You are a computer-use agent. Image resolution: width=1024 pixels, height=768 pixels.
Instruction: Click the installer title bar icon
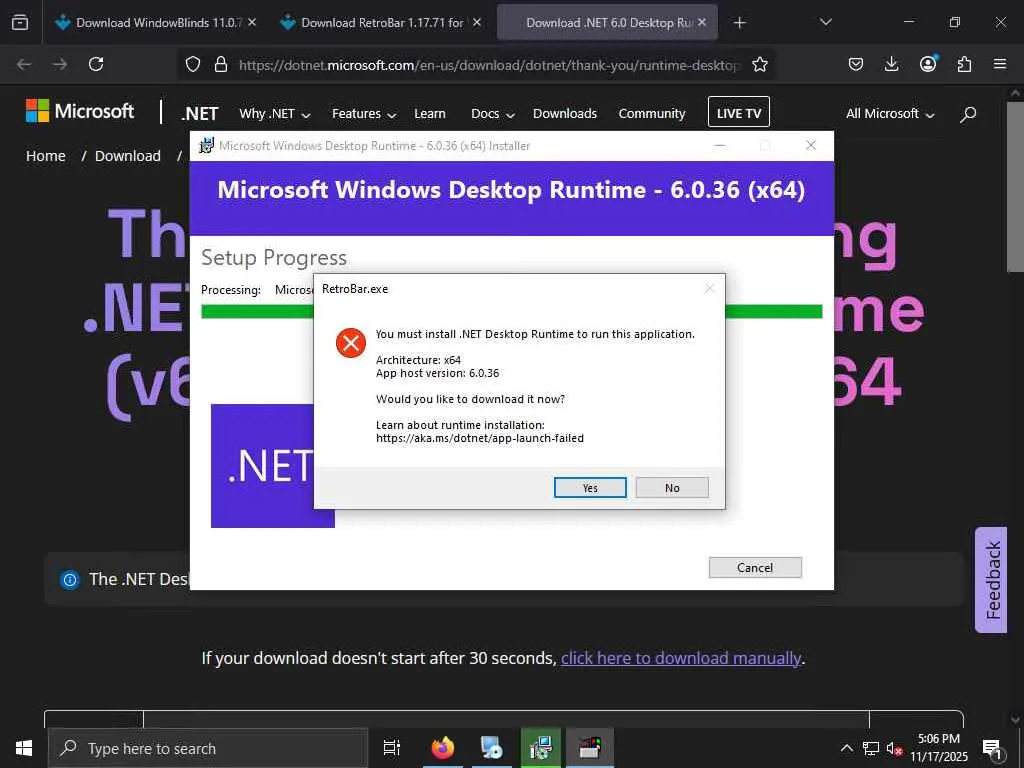(x=206, y=146)
